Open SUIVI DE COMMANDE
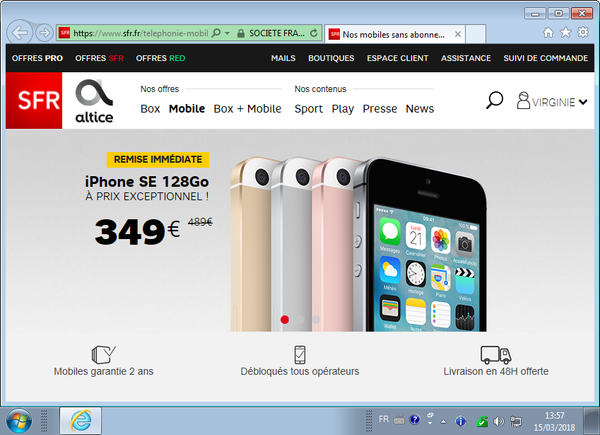The width and height of the screenshot is (600, 435). point(546,58)
